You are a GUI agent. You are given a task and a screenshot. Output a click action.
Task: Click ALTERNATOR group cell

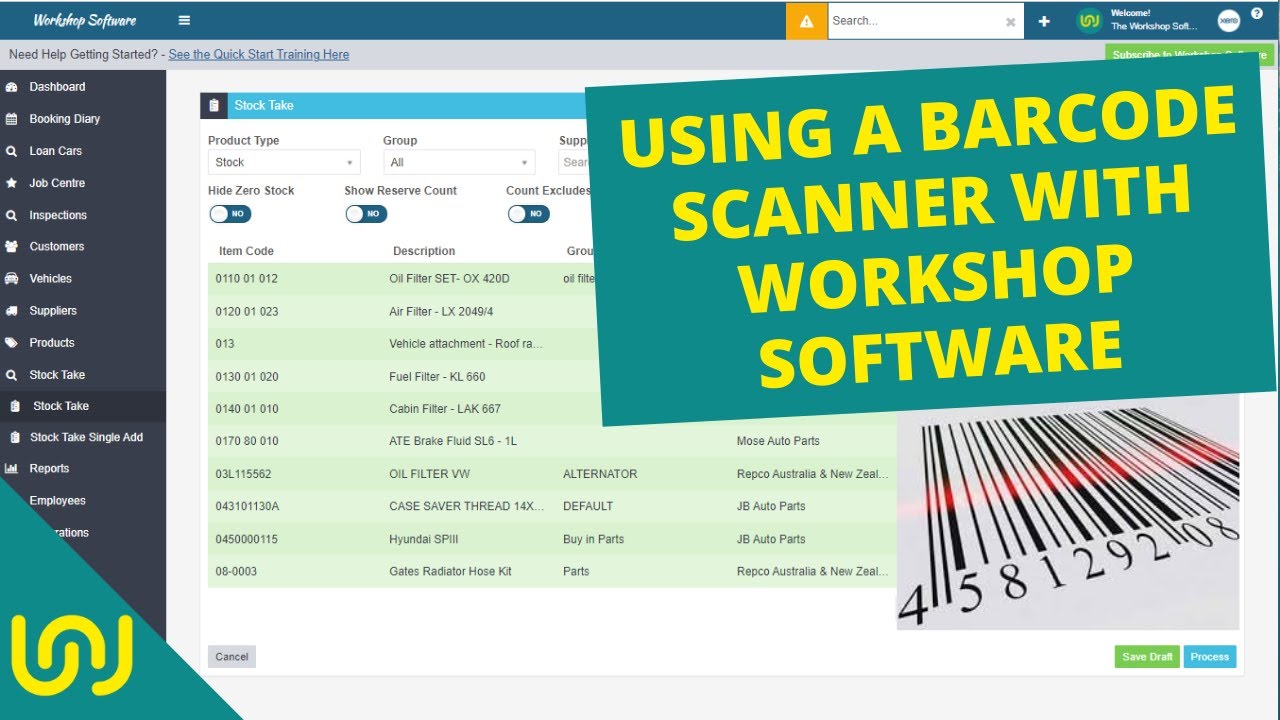600,474
